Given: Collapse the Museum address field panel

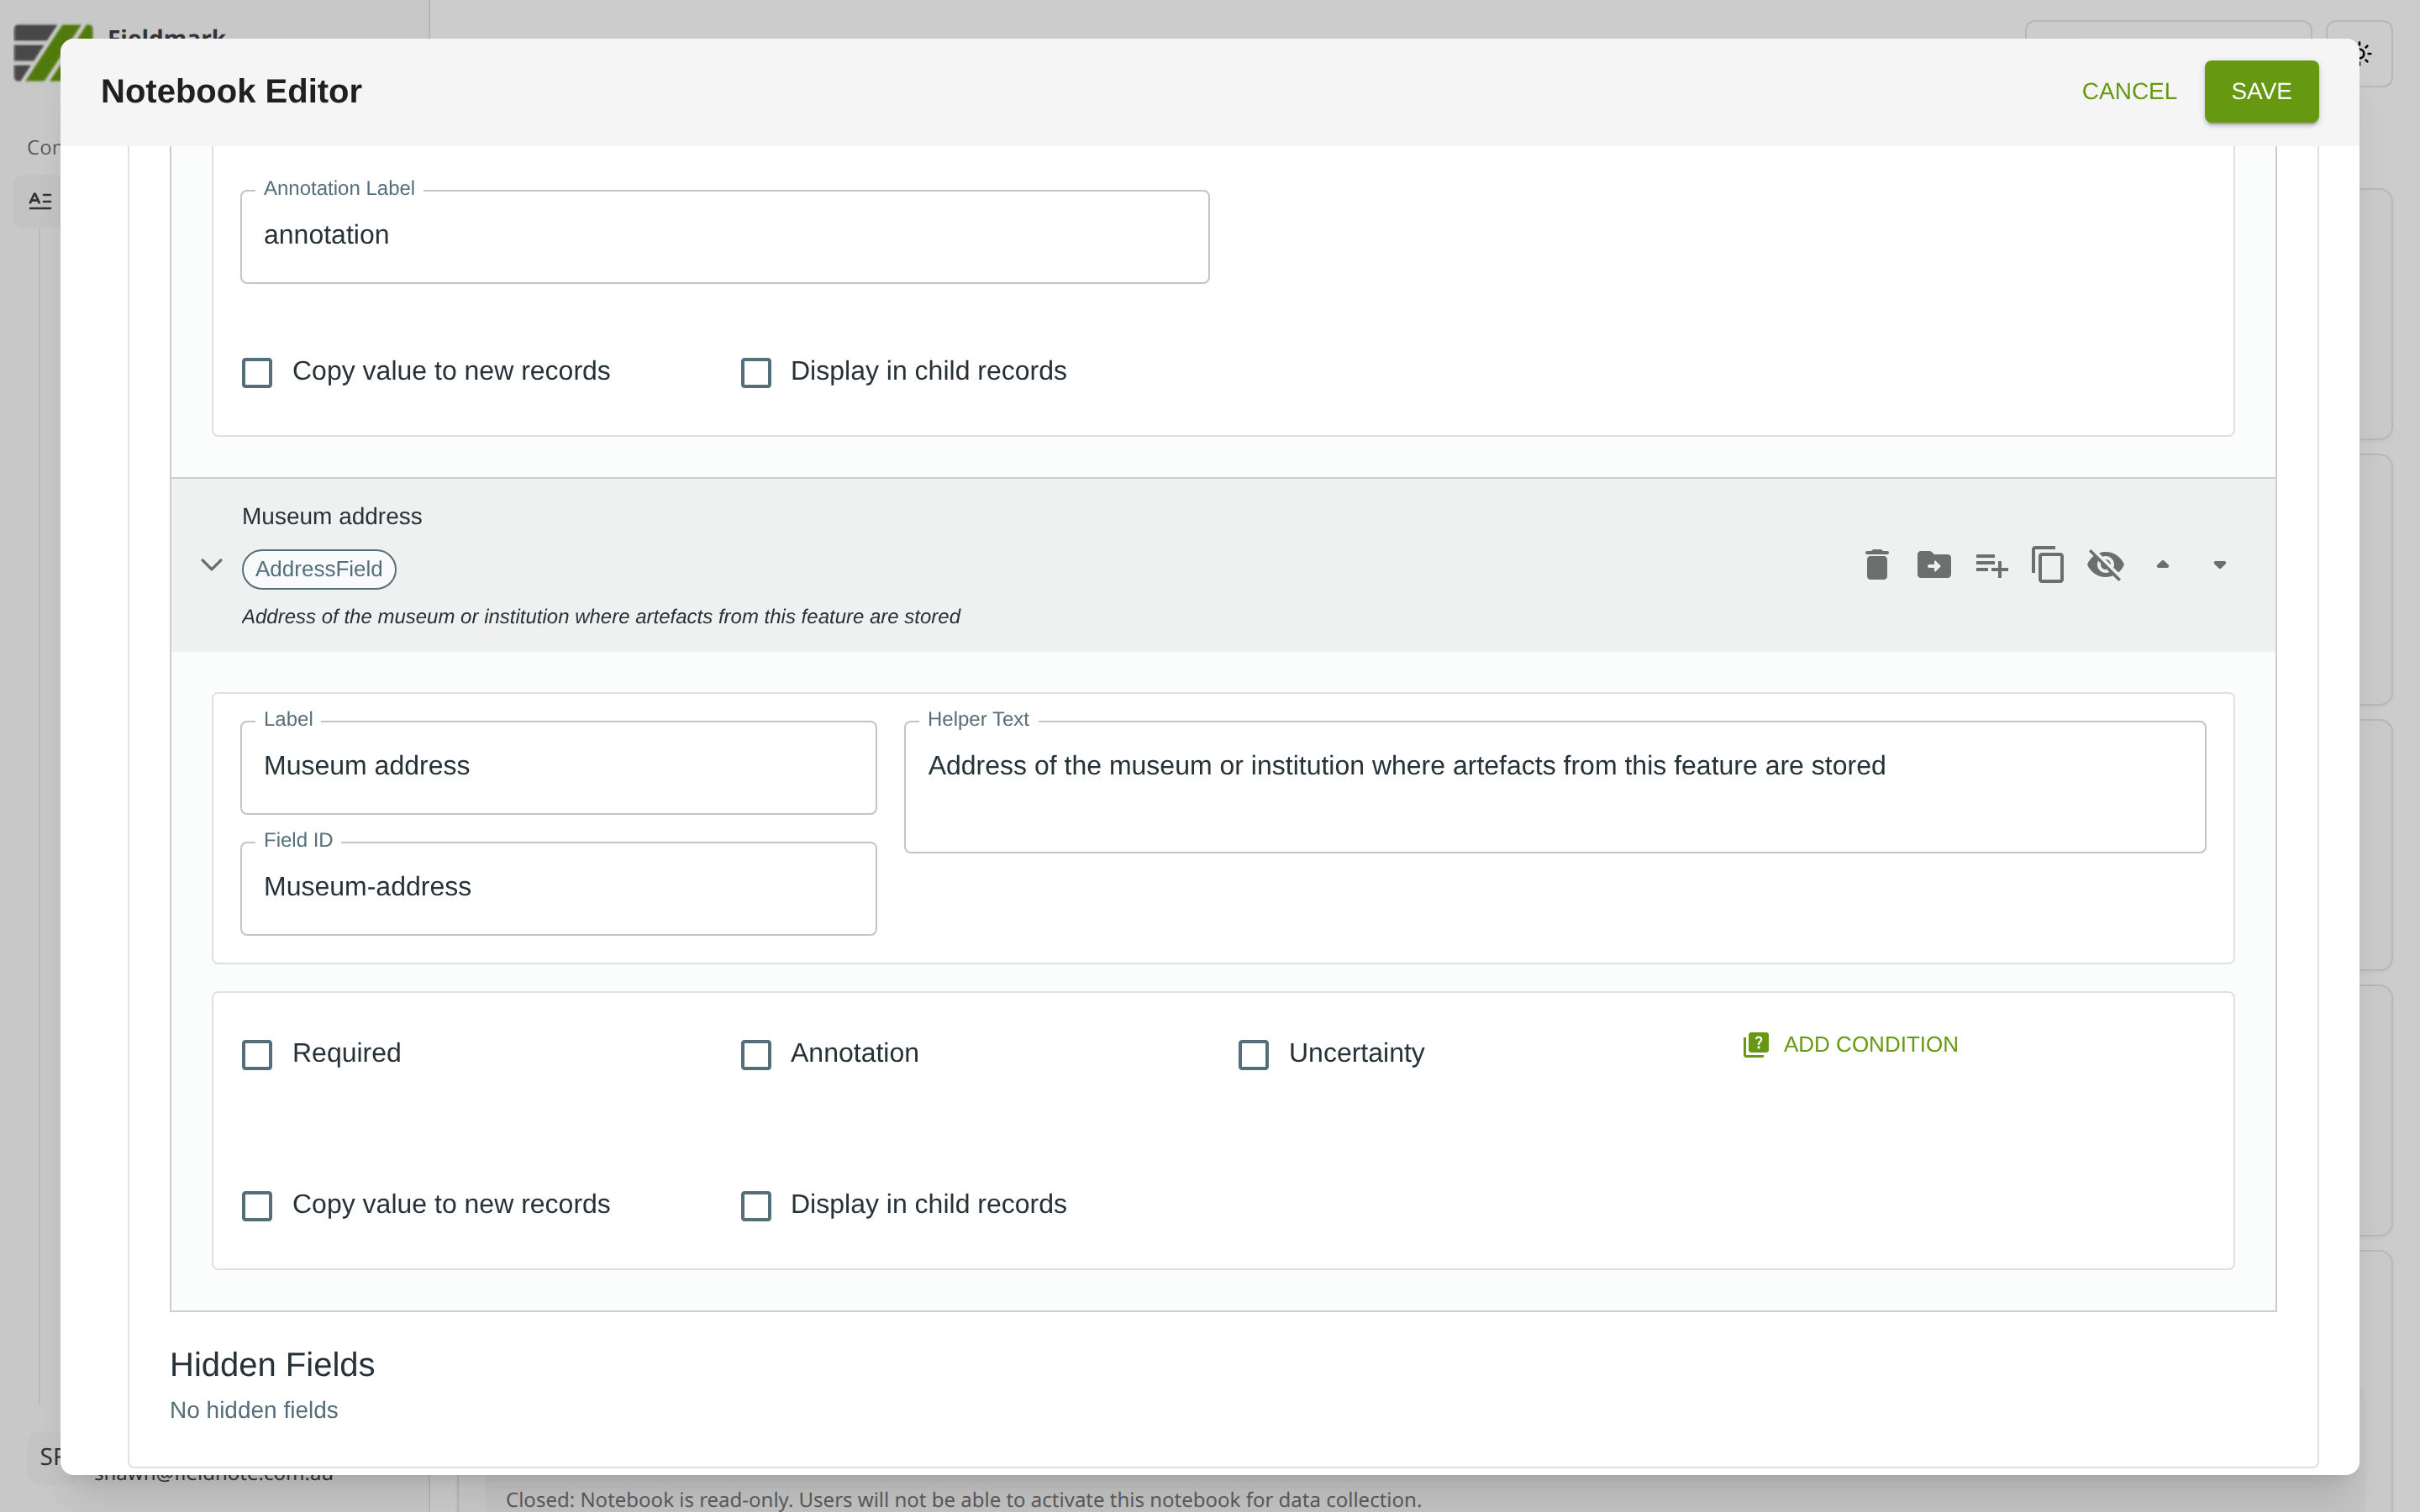Looking at the screenshot, I should [x=211, y=565].
